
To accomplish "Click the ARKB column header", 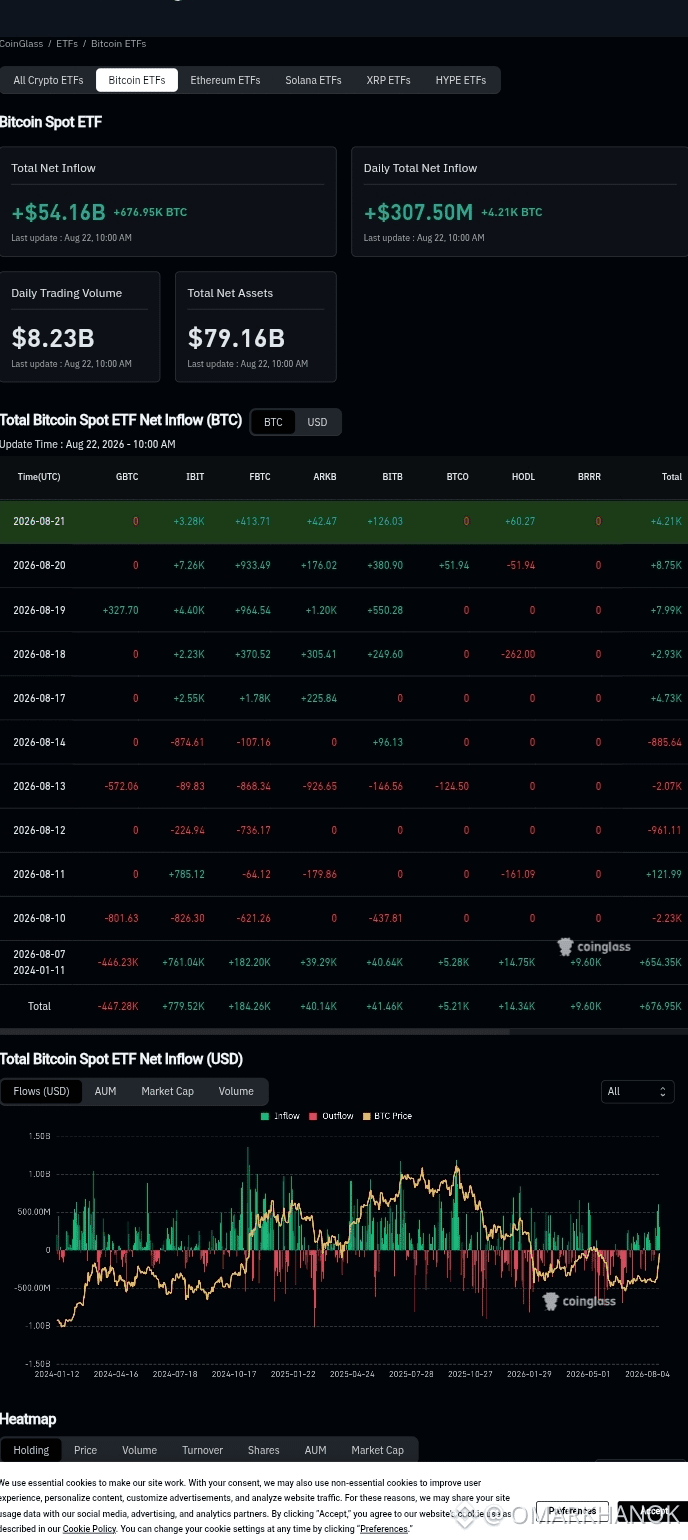I will 325,477.
